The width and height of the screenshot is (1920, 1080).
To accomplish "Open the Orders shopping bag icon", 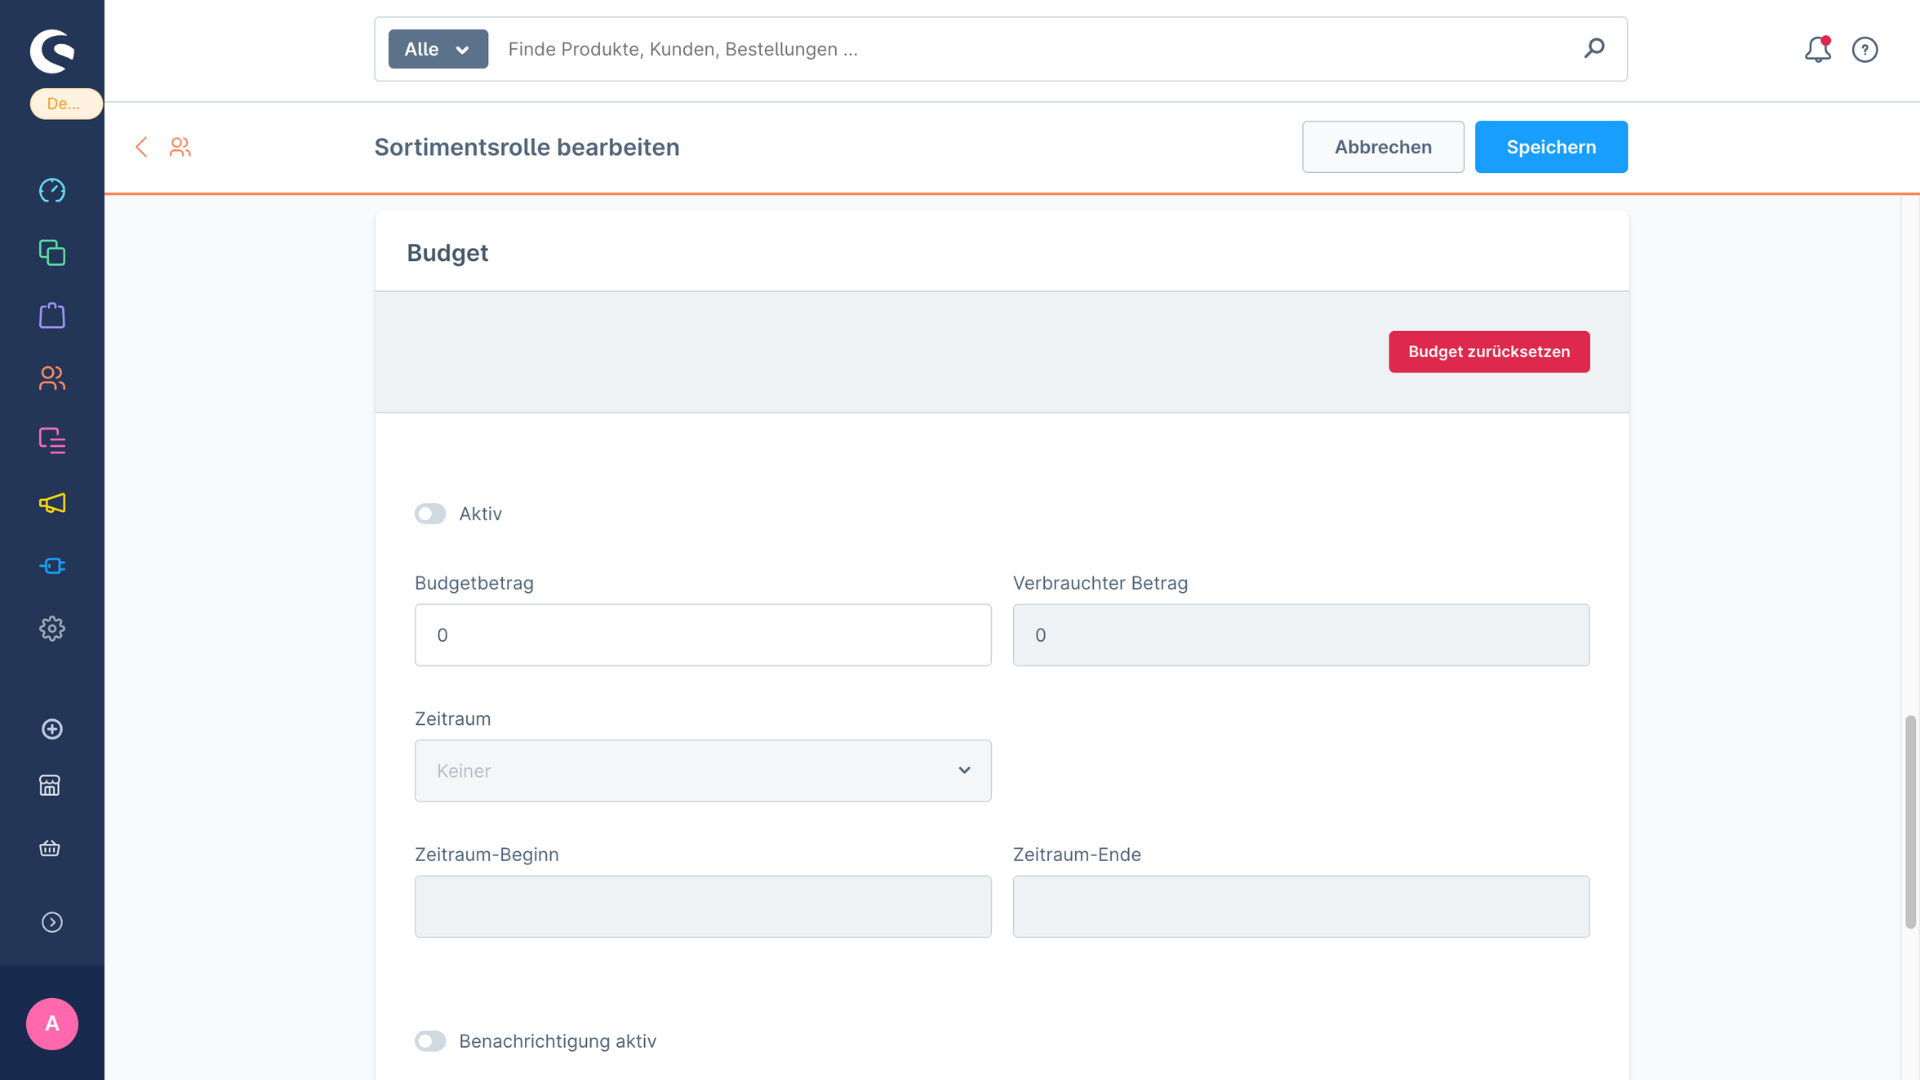I will tap(52, 316).
